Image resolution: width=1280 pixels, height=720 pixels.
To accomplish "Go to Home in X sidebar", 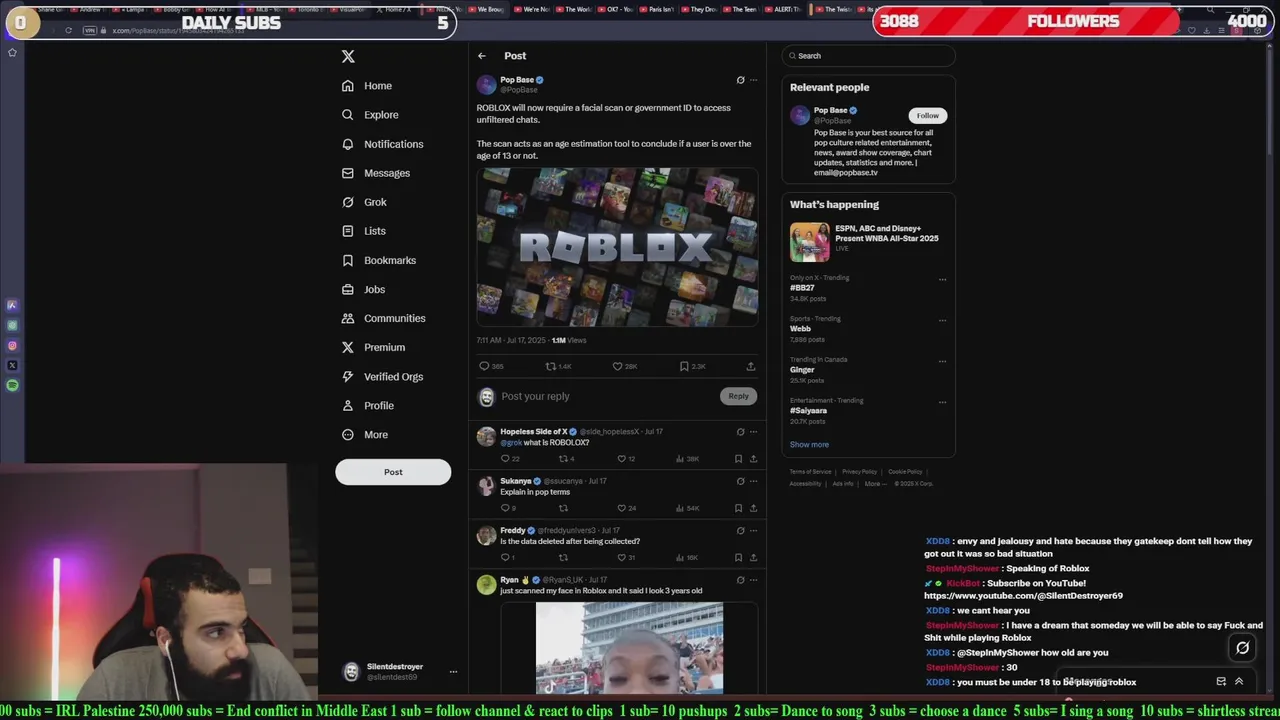I will pos(366,86).
